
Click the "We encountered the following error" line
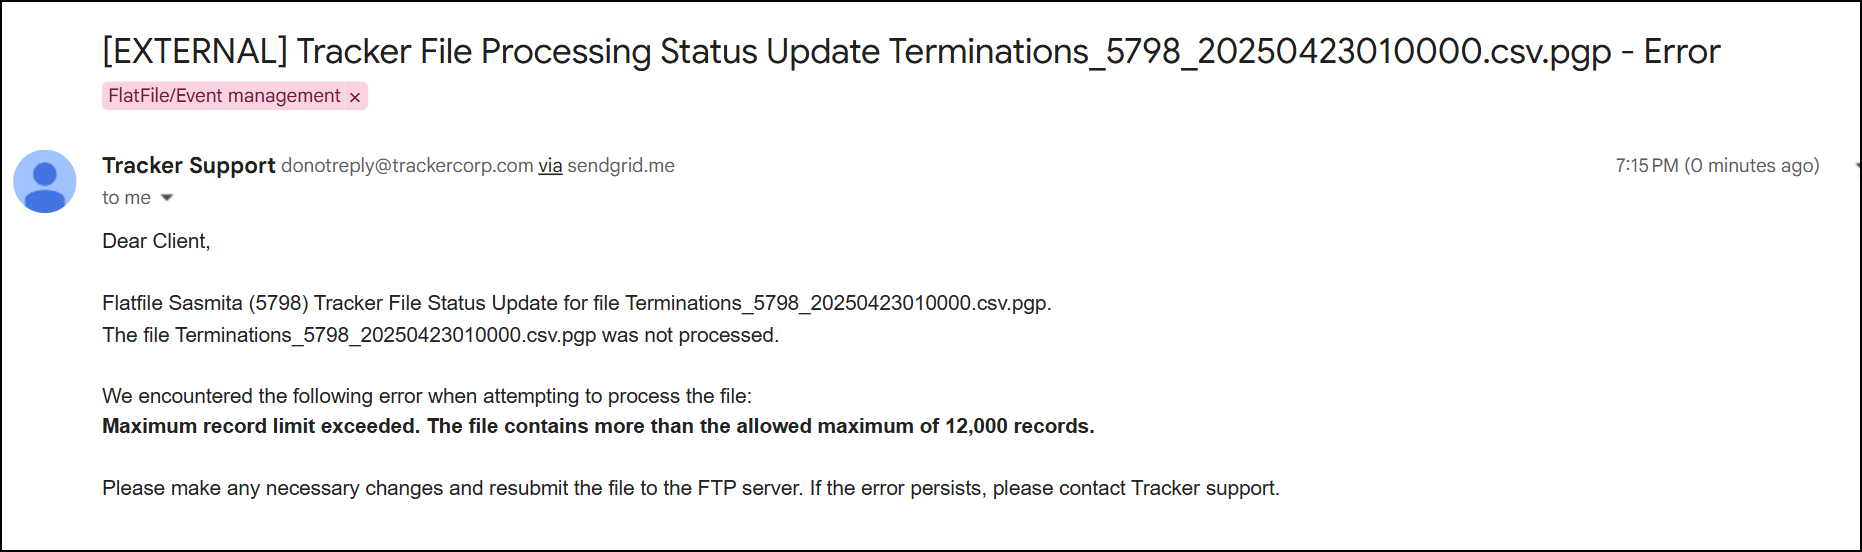tap(427, 396)
